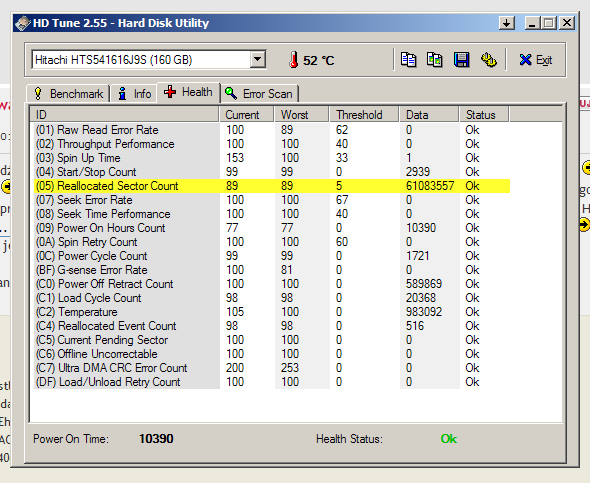Image resolution: width=590 pixels, height=483 pixels.
Task: Close the HD Tune window
Action: point(566,23)
